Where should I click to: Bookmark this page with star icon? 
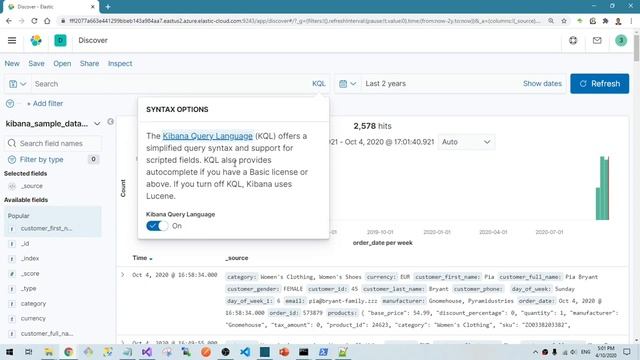click(x=564, y=21)
